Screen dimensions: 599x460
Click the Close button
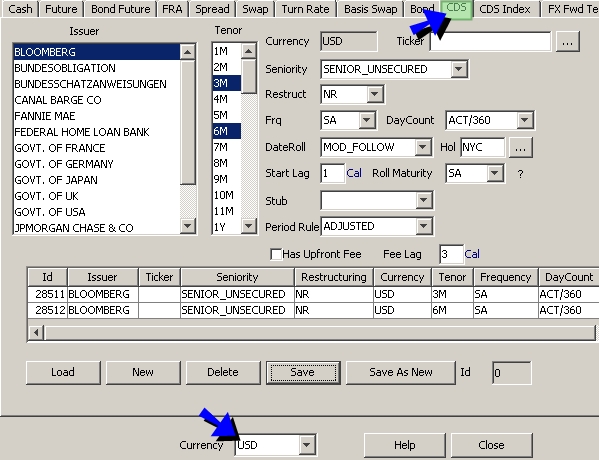[x=491, y=445]
